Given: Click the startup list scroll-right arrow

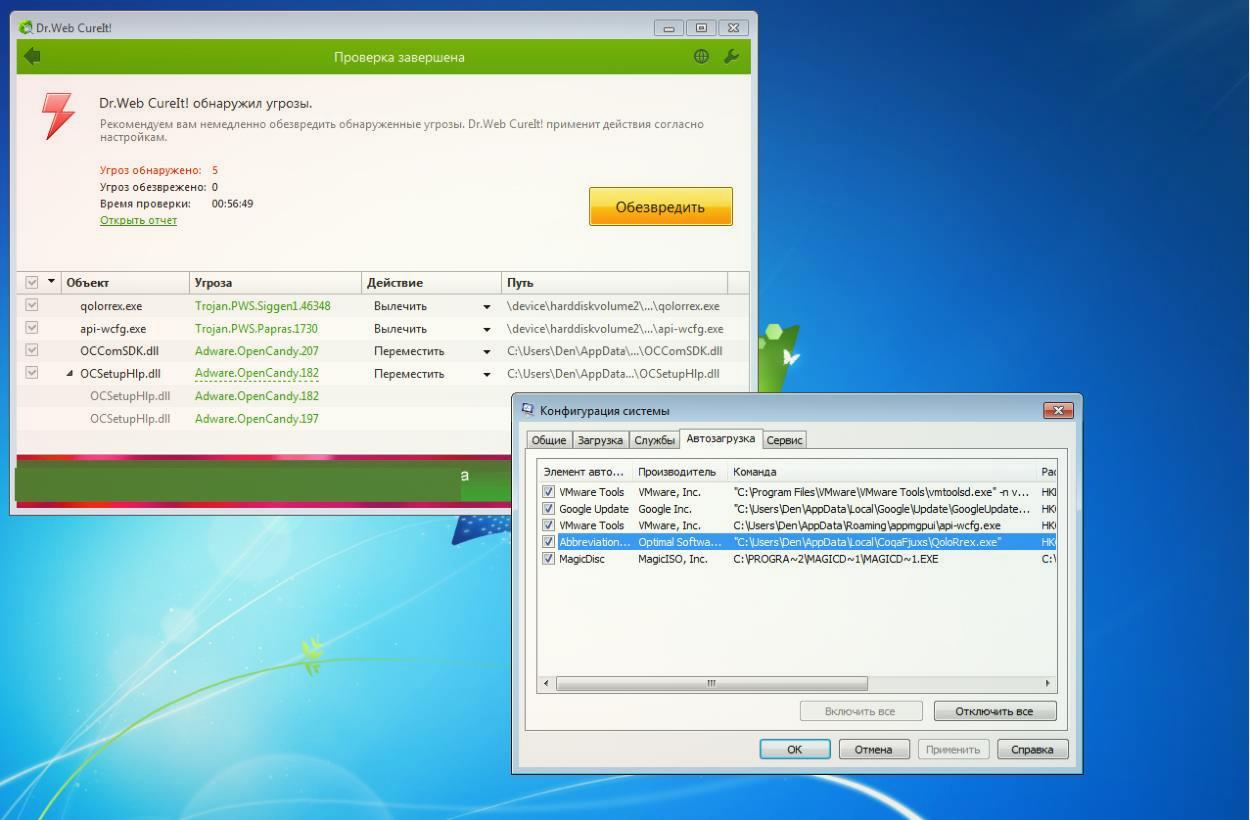Looking at the screenshot, I should [1048, 683].
